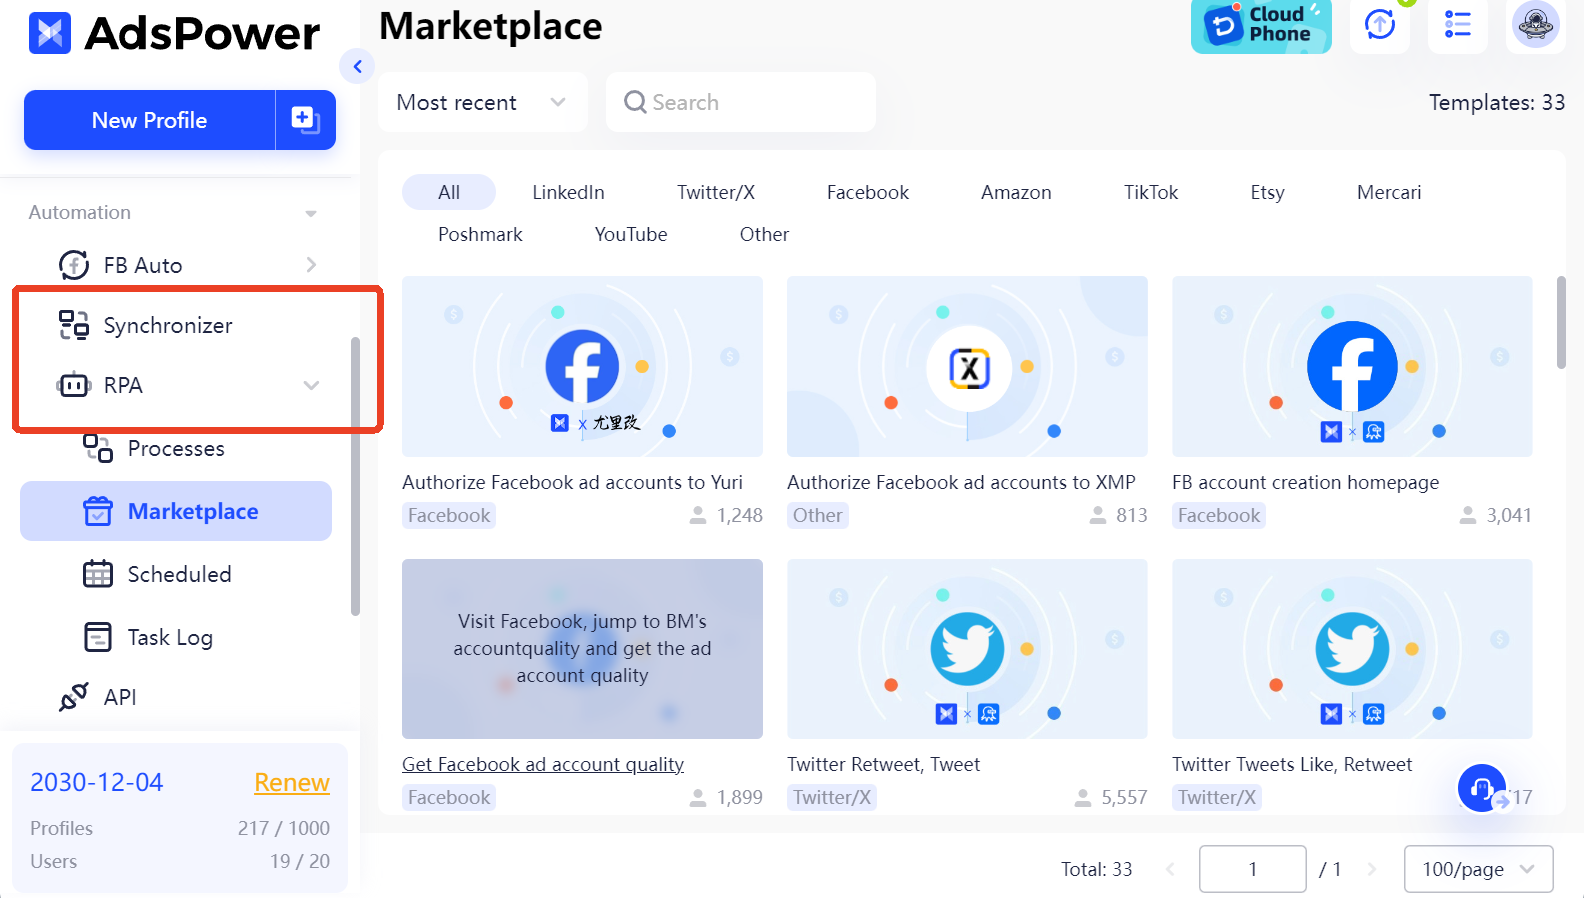Open Get Facebook ad account quality link

pos(543,764)
